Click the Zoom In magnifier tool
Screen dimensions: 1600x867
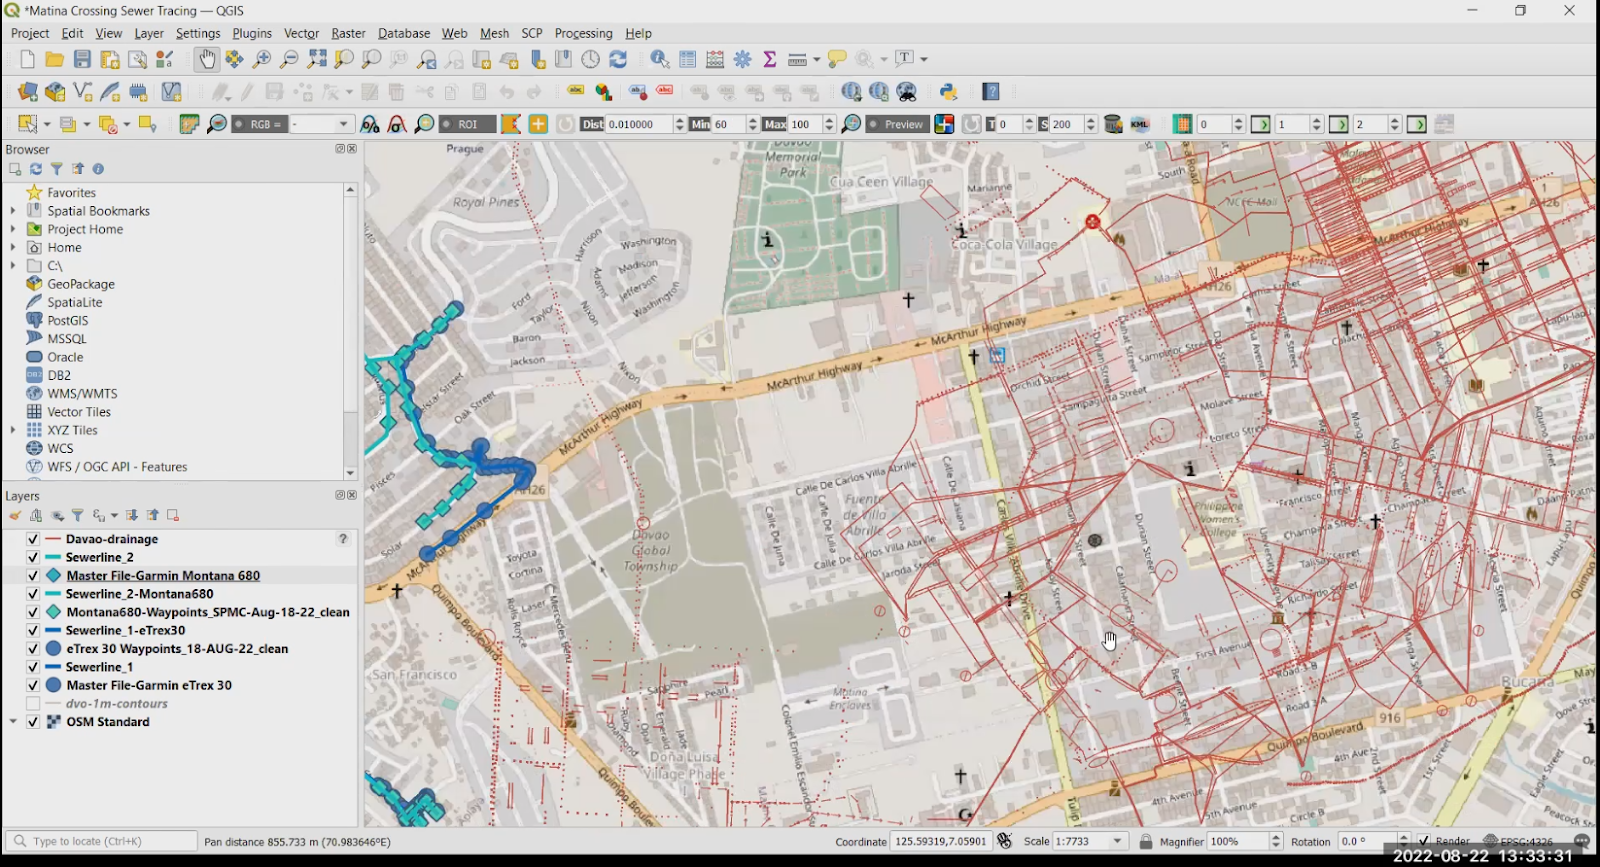pyautogui.click(x=261, y=60)
